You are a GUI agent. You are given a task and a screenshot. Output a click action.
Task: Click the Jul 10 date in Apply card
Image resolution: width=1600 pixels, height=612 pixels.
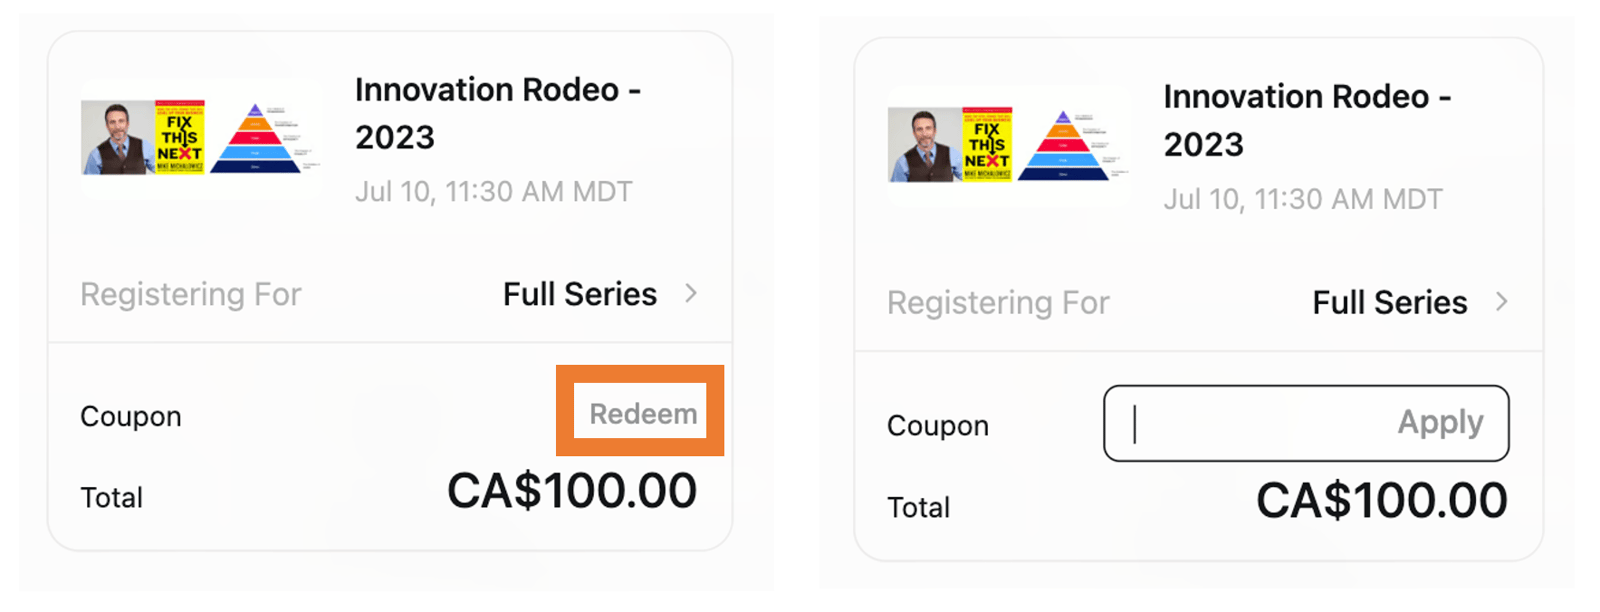tap(1302, 199)
